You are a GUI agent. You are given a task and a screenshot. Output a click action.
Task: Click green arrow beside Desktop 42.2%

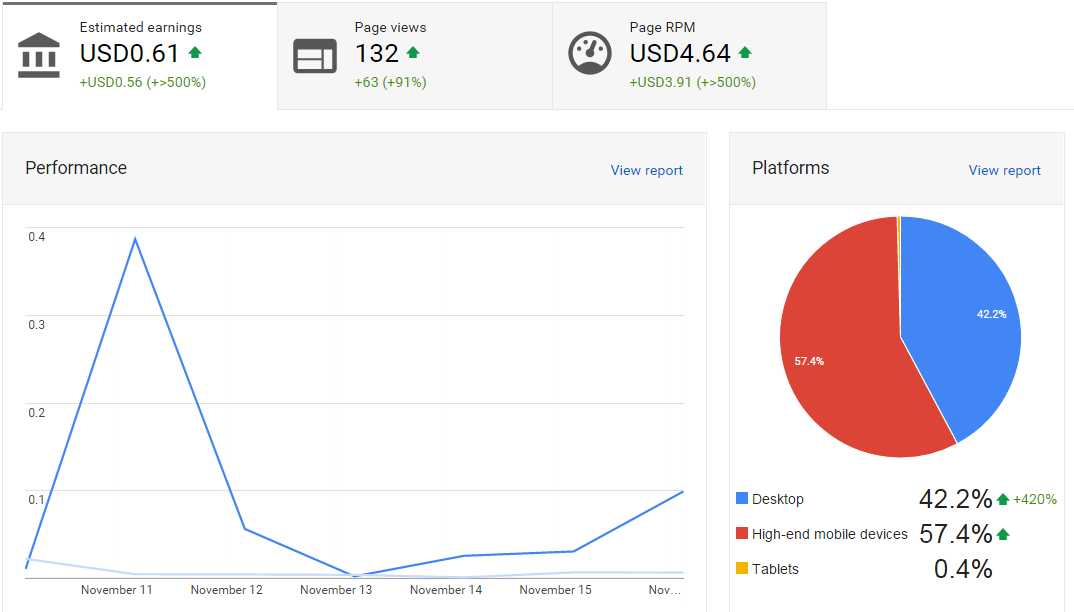click(1003, 499)
